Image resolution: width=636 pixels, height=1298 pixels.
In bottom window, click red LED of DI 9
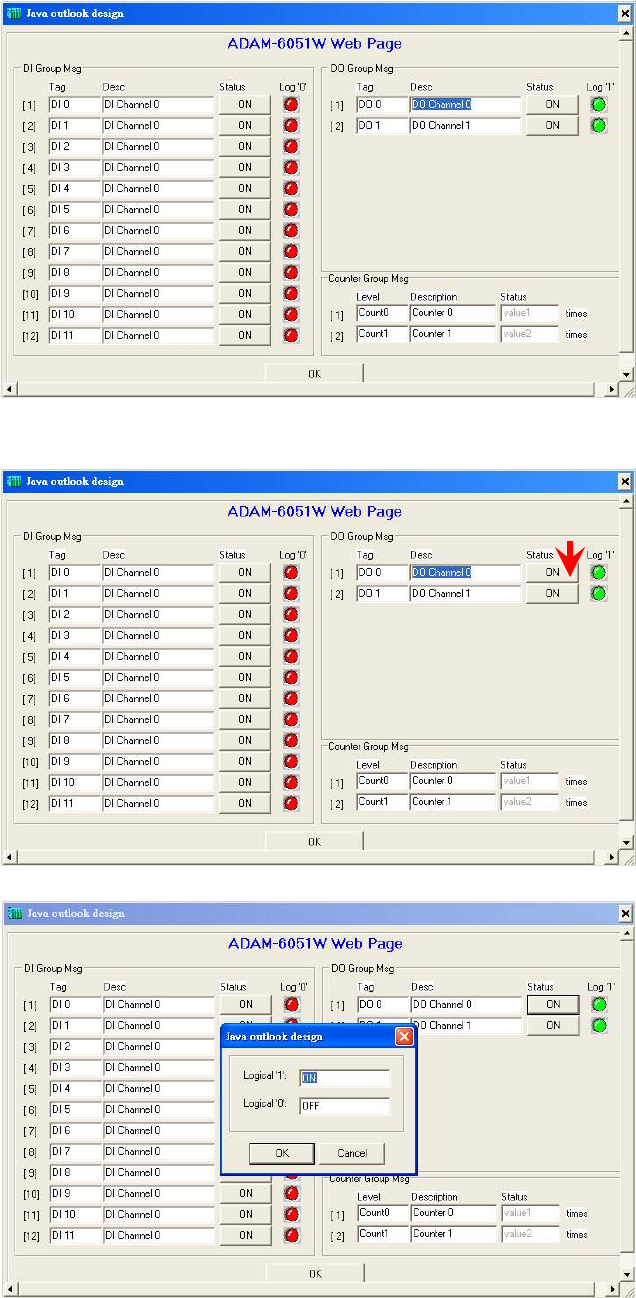point(291,1193)
